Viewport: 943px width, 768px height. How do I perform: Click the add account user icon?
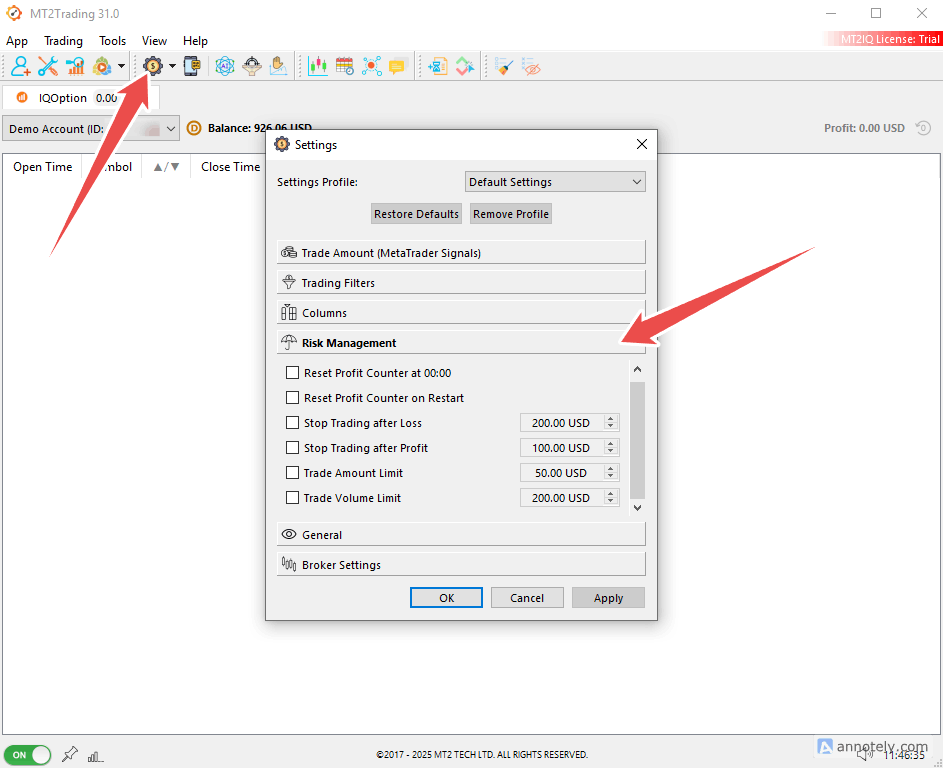tap(20, 66)
